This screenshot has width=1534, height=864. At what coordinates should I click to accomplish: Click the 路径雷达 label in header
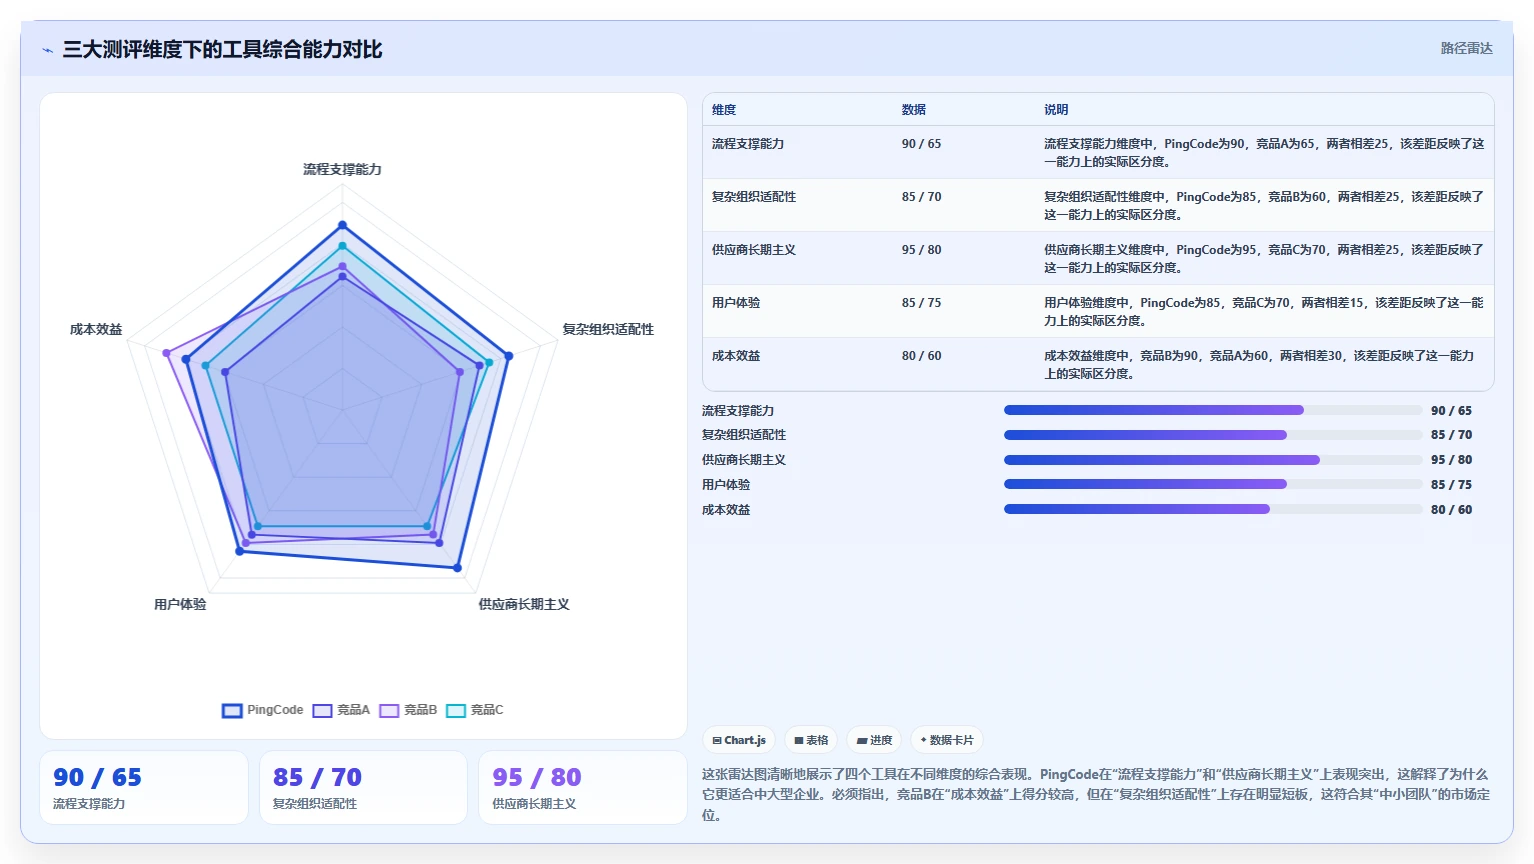click(1466, 48)
